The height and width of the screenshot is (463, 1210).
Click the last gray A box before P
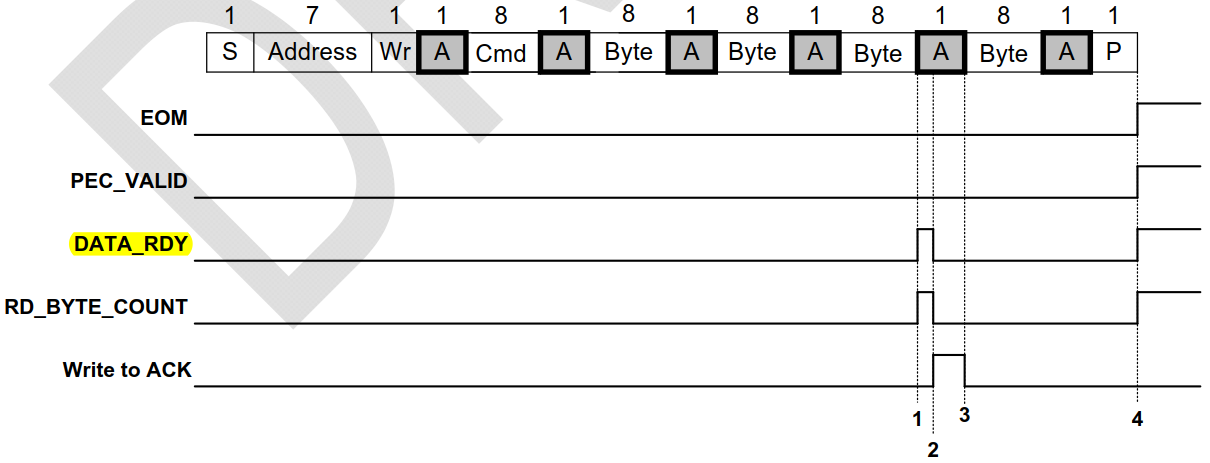[1066, 52]
